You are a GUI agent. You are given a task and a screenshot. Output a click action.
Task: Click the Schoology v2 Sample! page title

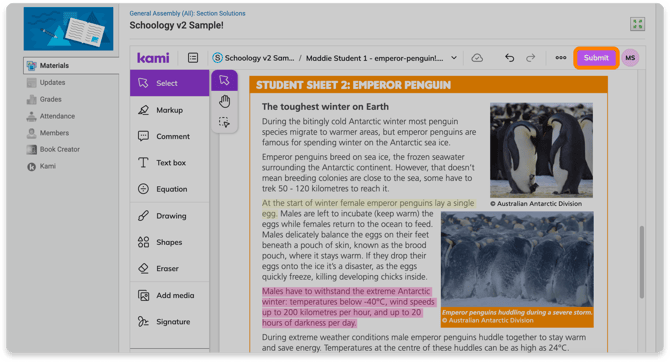tap(176, 25)
